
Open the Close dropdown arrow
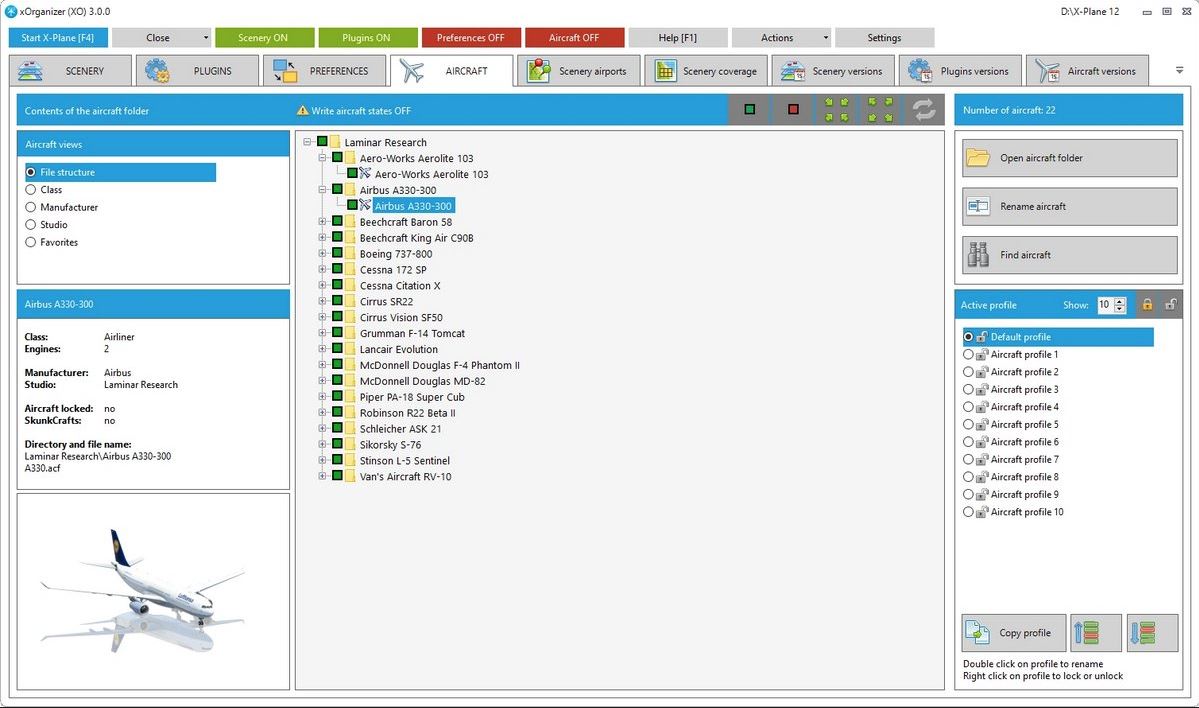(206, 37)
